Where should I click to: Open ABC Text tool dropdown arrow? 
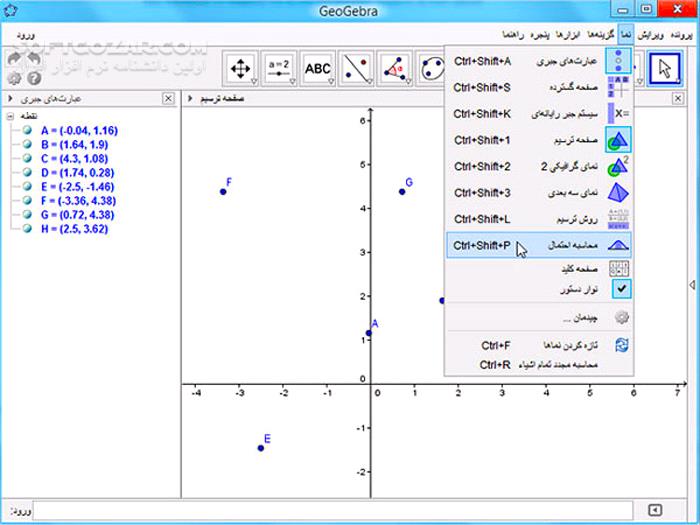(x=331, y=82)
